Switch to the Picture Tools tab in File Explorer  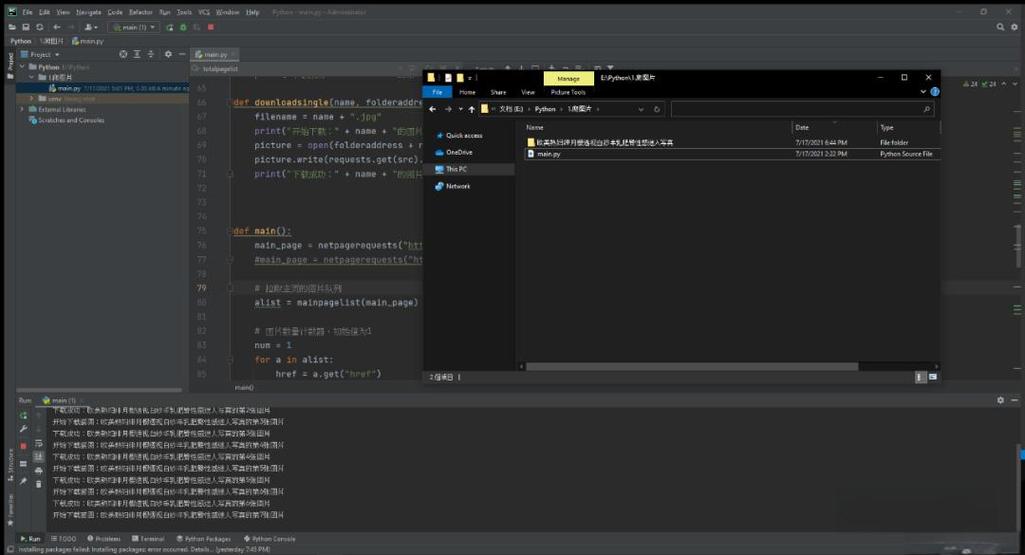[x=568, y=92]
